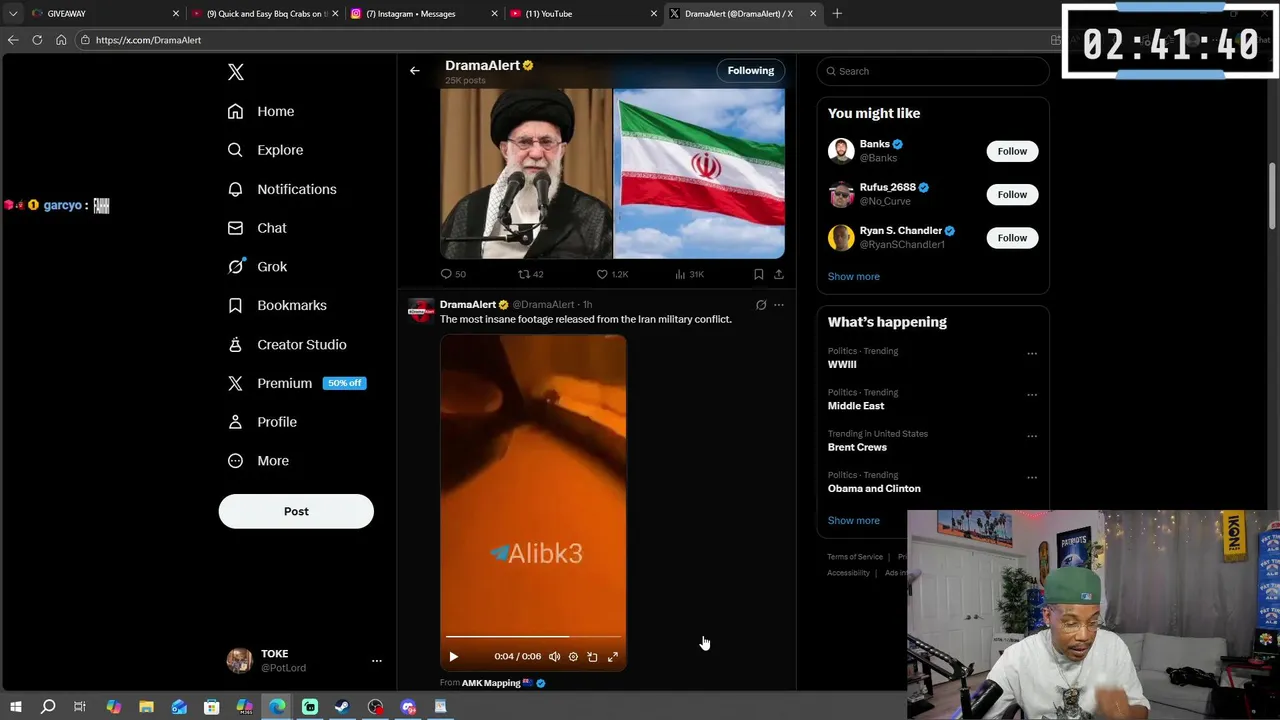Go back using the profile header arrow
Image resolution: width=1280 pixels, height=720 pixels.
pyautogui.click(x=415, y=71)
